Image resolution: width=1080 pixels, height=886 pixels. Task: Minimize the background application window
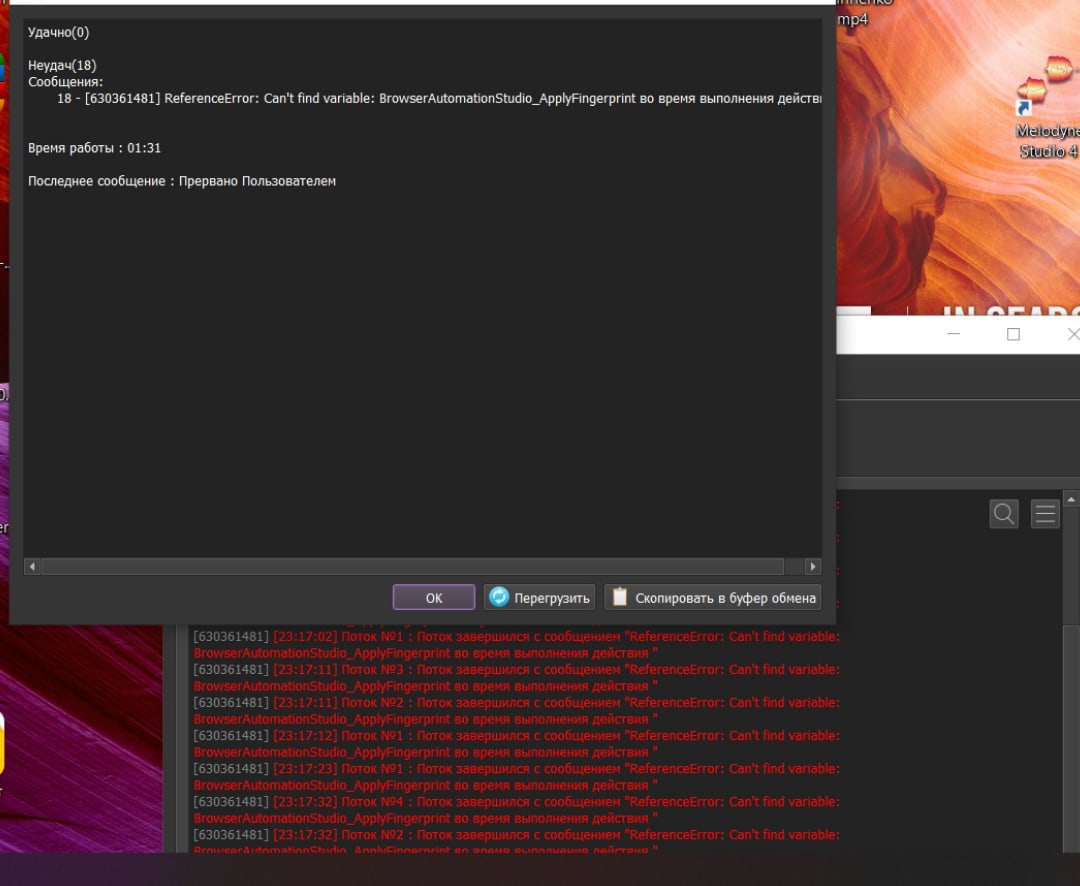pyautogui.click(x=954, y=334)
